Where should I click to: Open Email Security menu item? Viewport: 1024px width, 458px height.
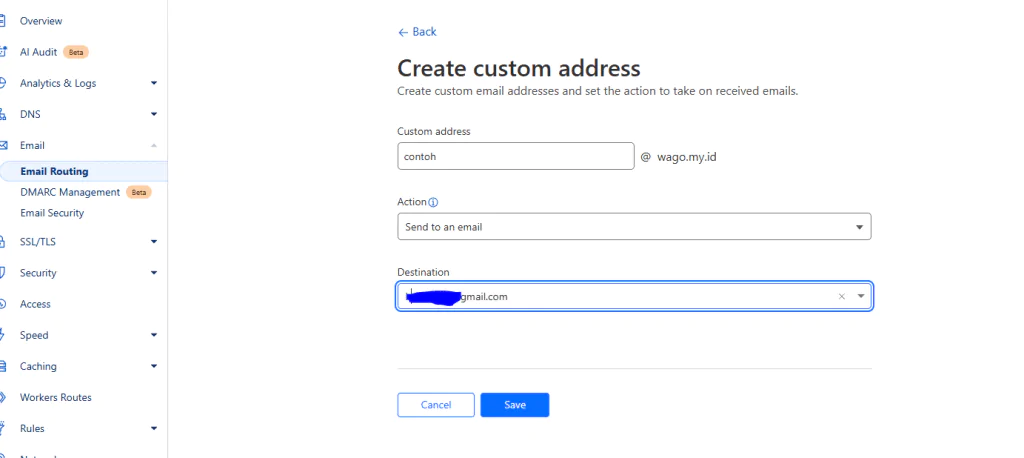[x=52, y=213]
